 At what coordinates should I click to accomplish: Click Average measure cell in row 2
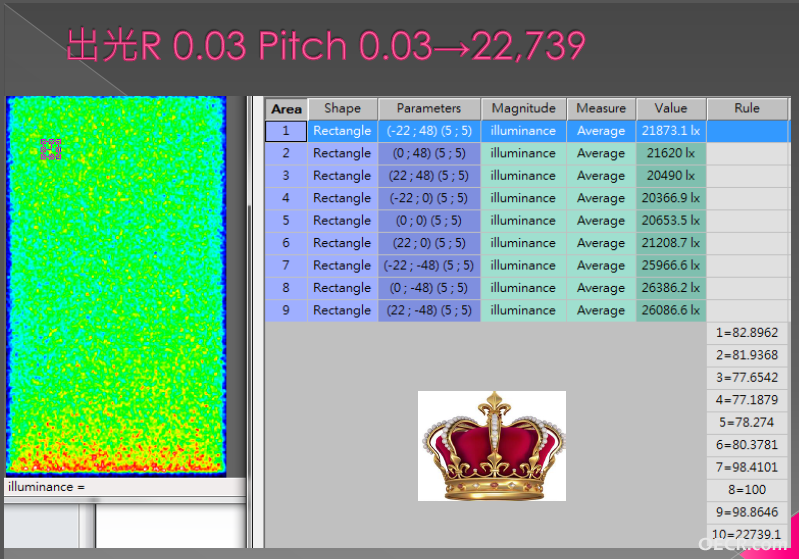[601, 153]
